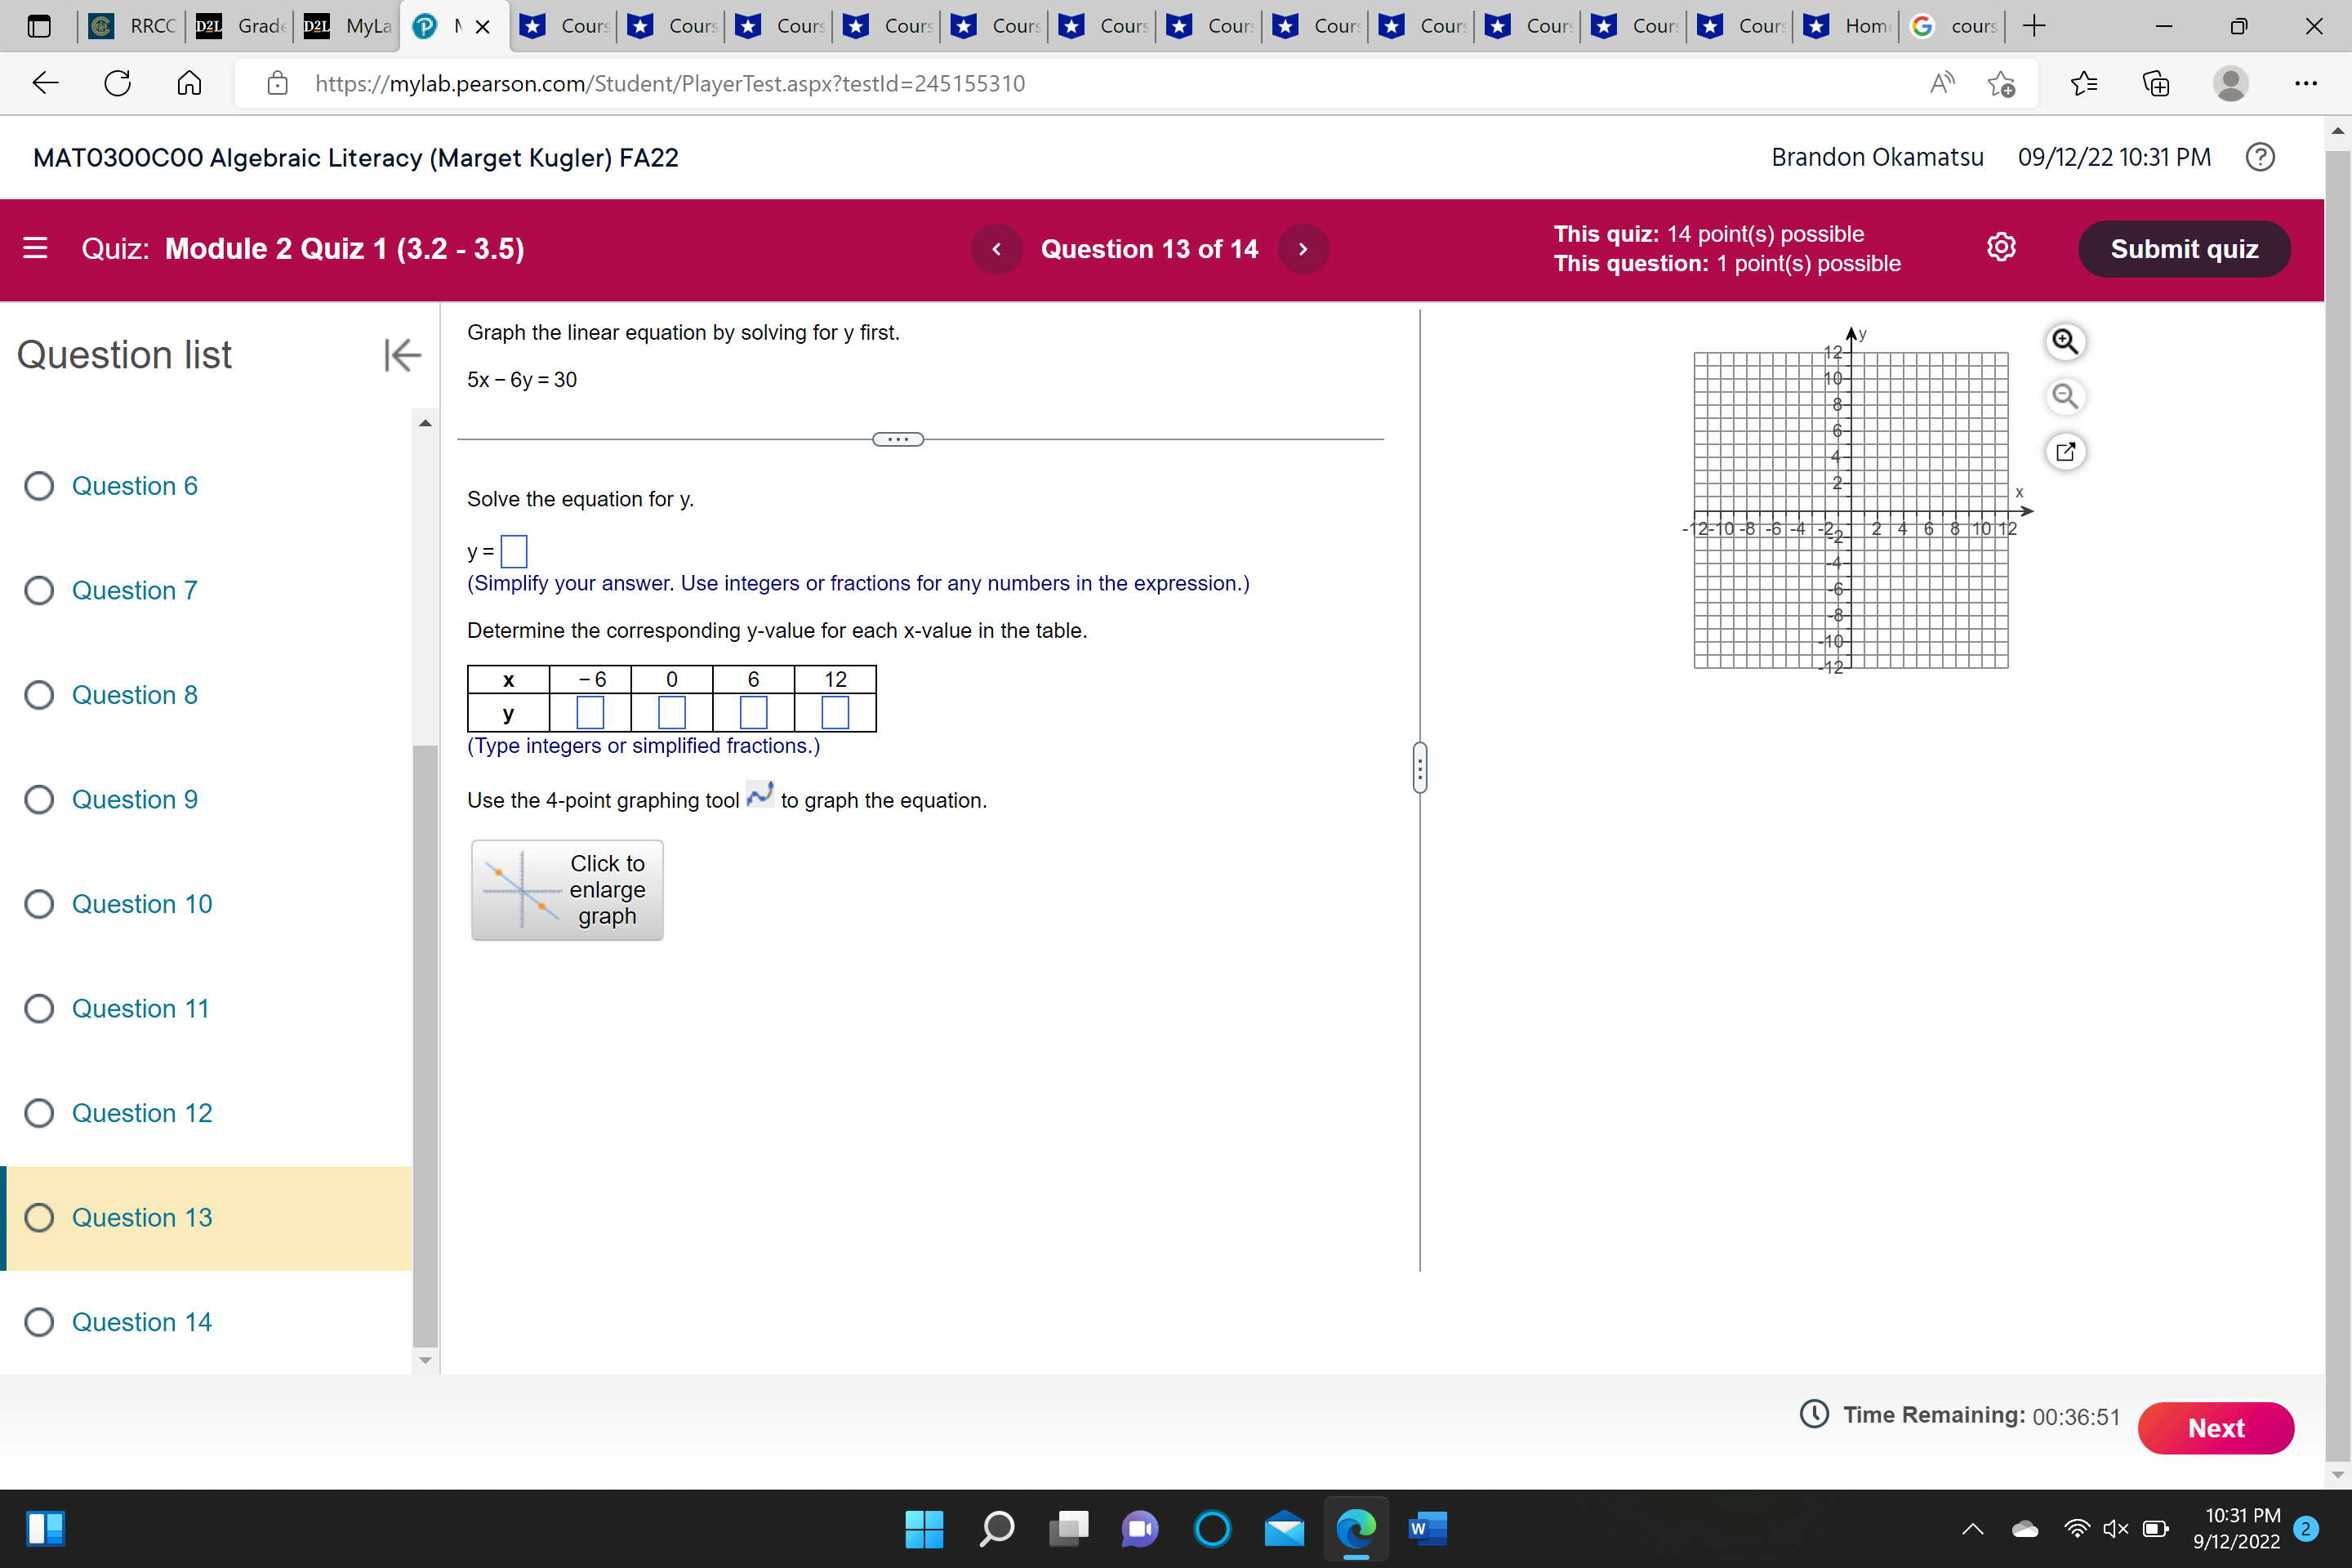The image size is (2352, 1568).
Task: Click the help question mark icon
Action: (2260, 157)
